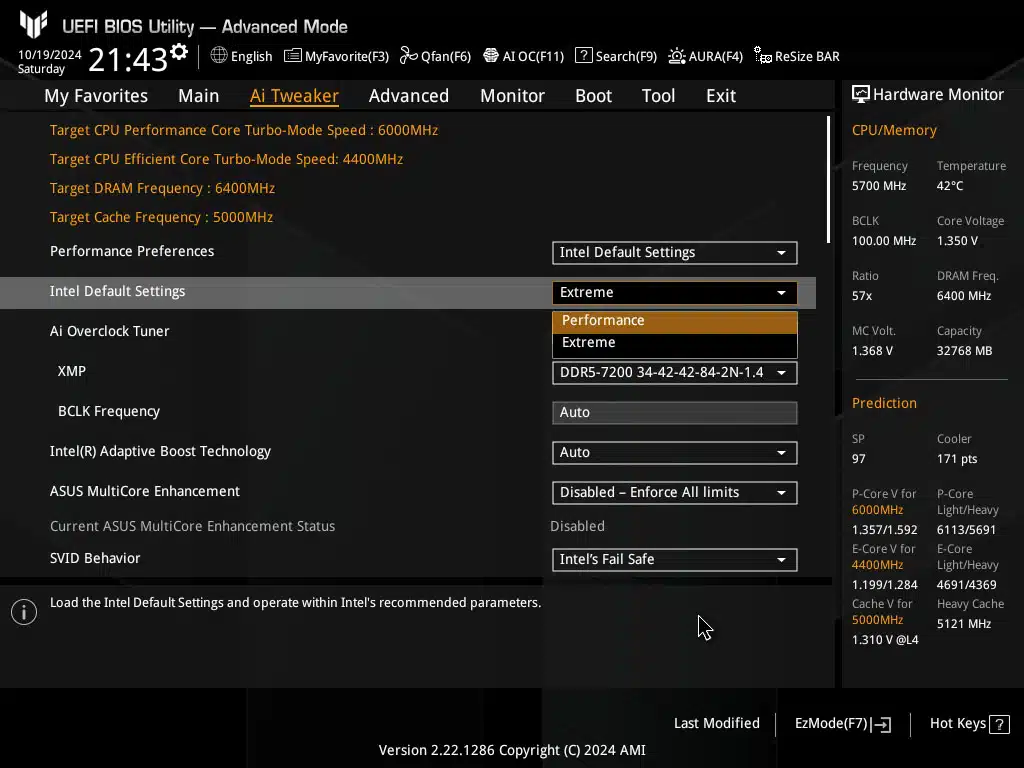
Task: Go to the Monitor tab
Action: click(x=513, y=96)
